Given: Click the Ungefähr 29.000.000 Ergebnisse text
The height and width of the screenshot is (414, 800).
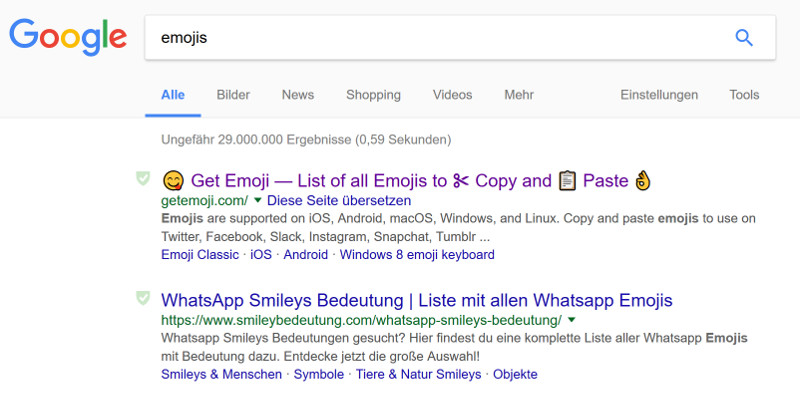Looking at the screenshot, I should 306,139.
